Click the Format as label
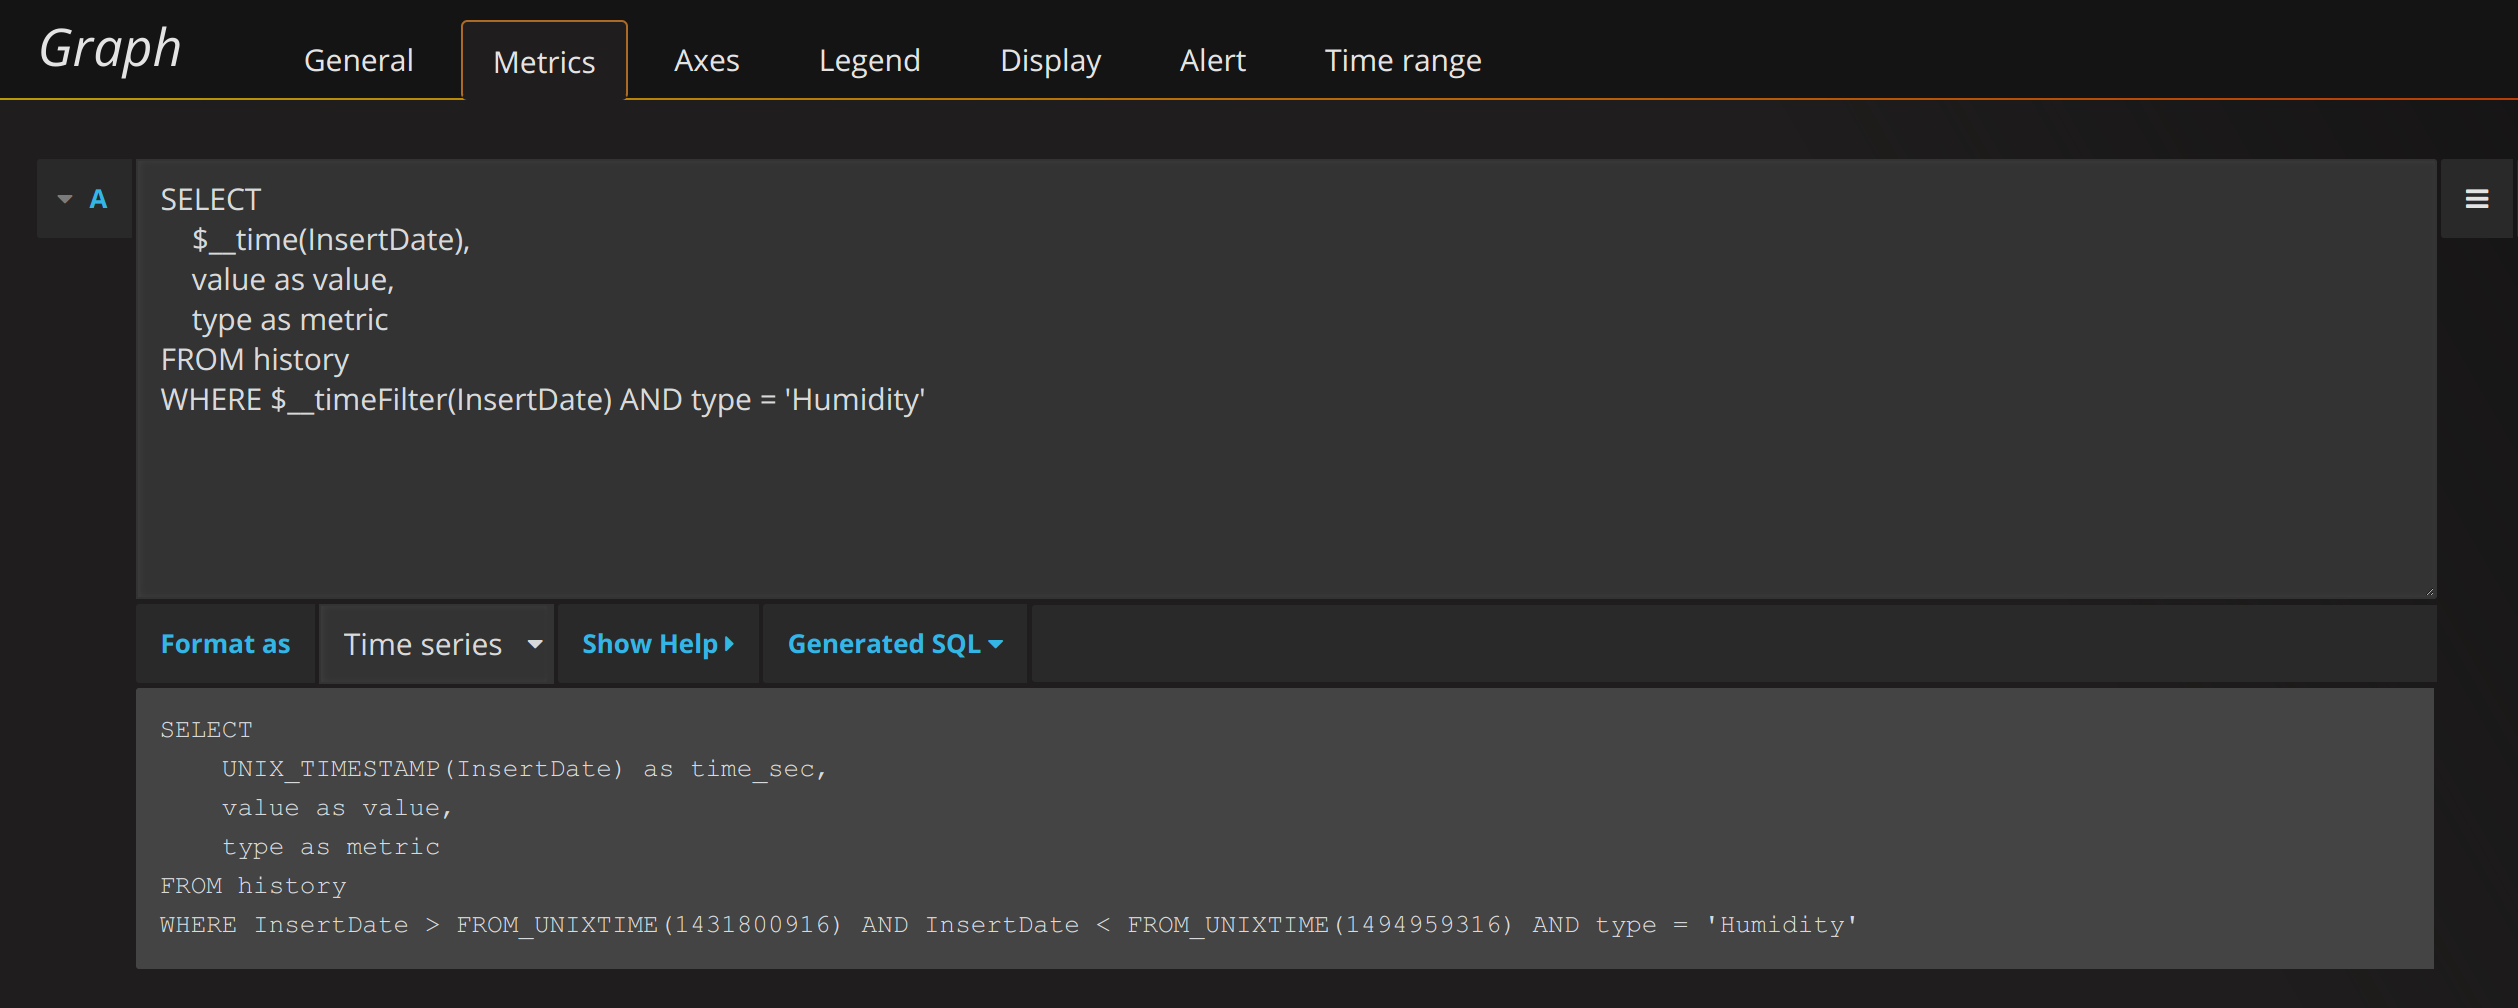Screen dimensions: 2518x1008 (x=225, y=645)
